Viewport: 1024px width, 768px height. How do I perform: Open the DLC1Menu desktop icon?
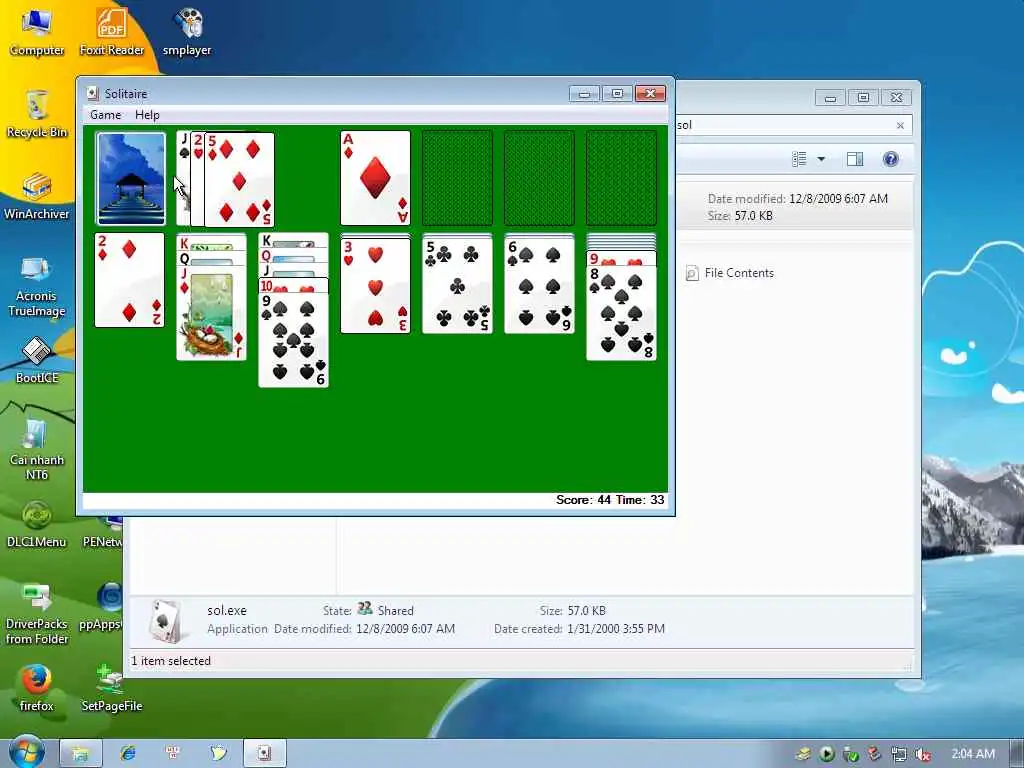point(37,524)
